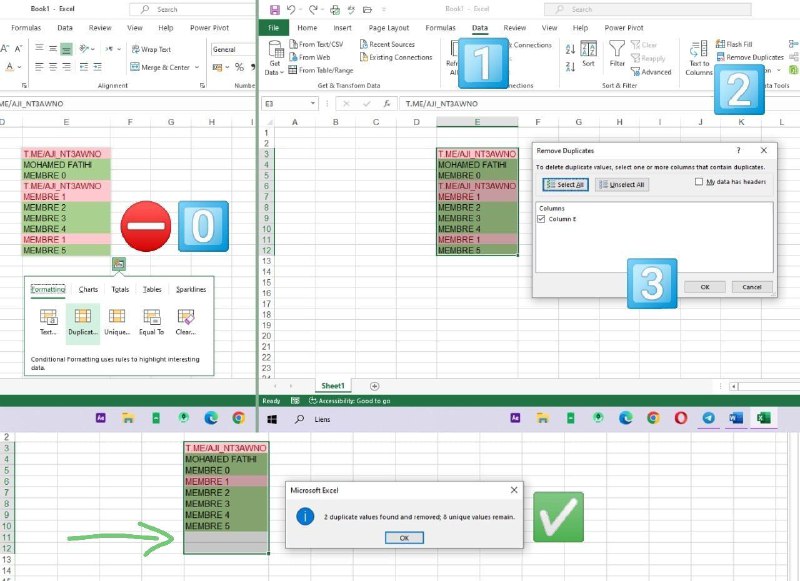Switch to Charts tab in Quick Analysis
Viewport: 800px width, 581px height.
(88, 289)
